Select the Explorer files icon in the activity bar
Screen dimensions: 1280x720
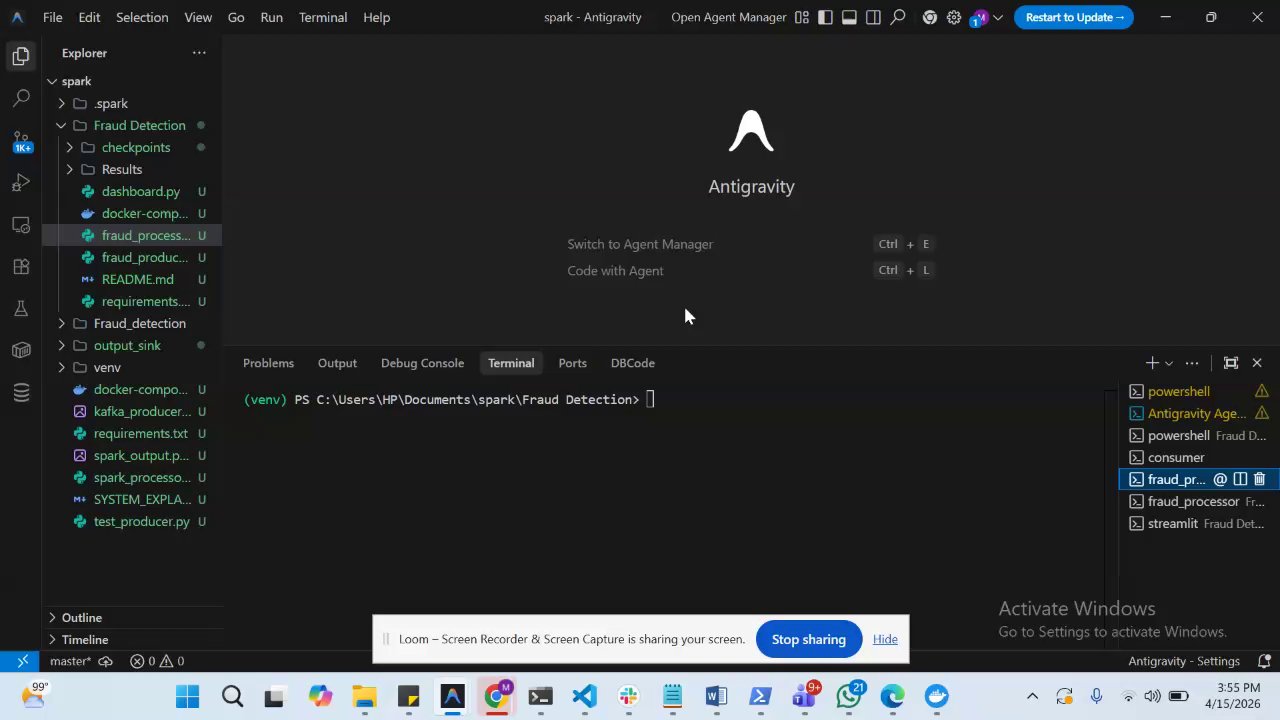click(x=21, y=56)
